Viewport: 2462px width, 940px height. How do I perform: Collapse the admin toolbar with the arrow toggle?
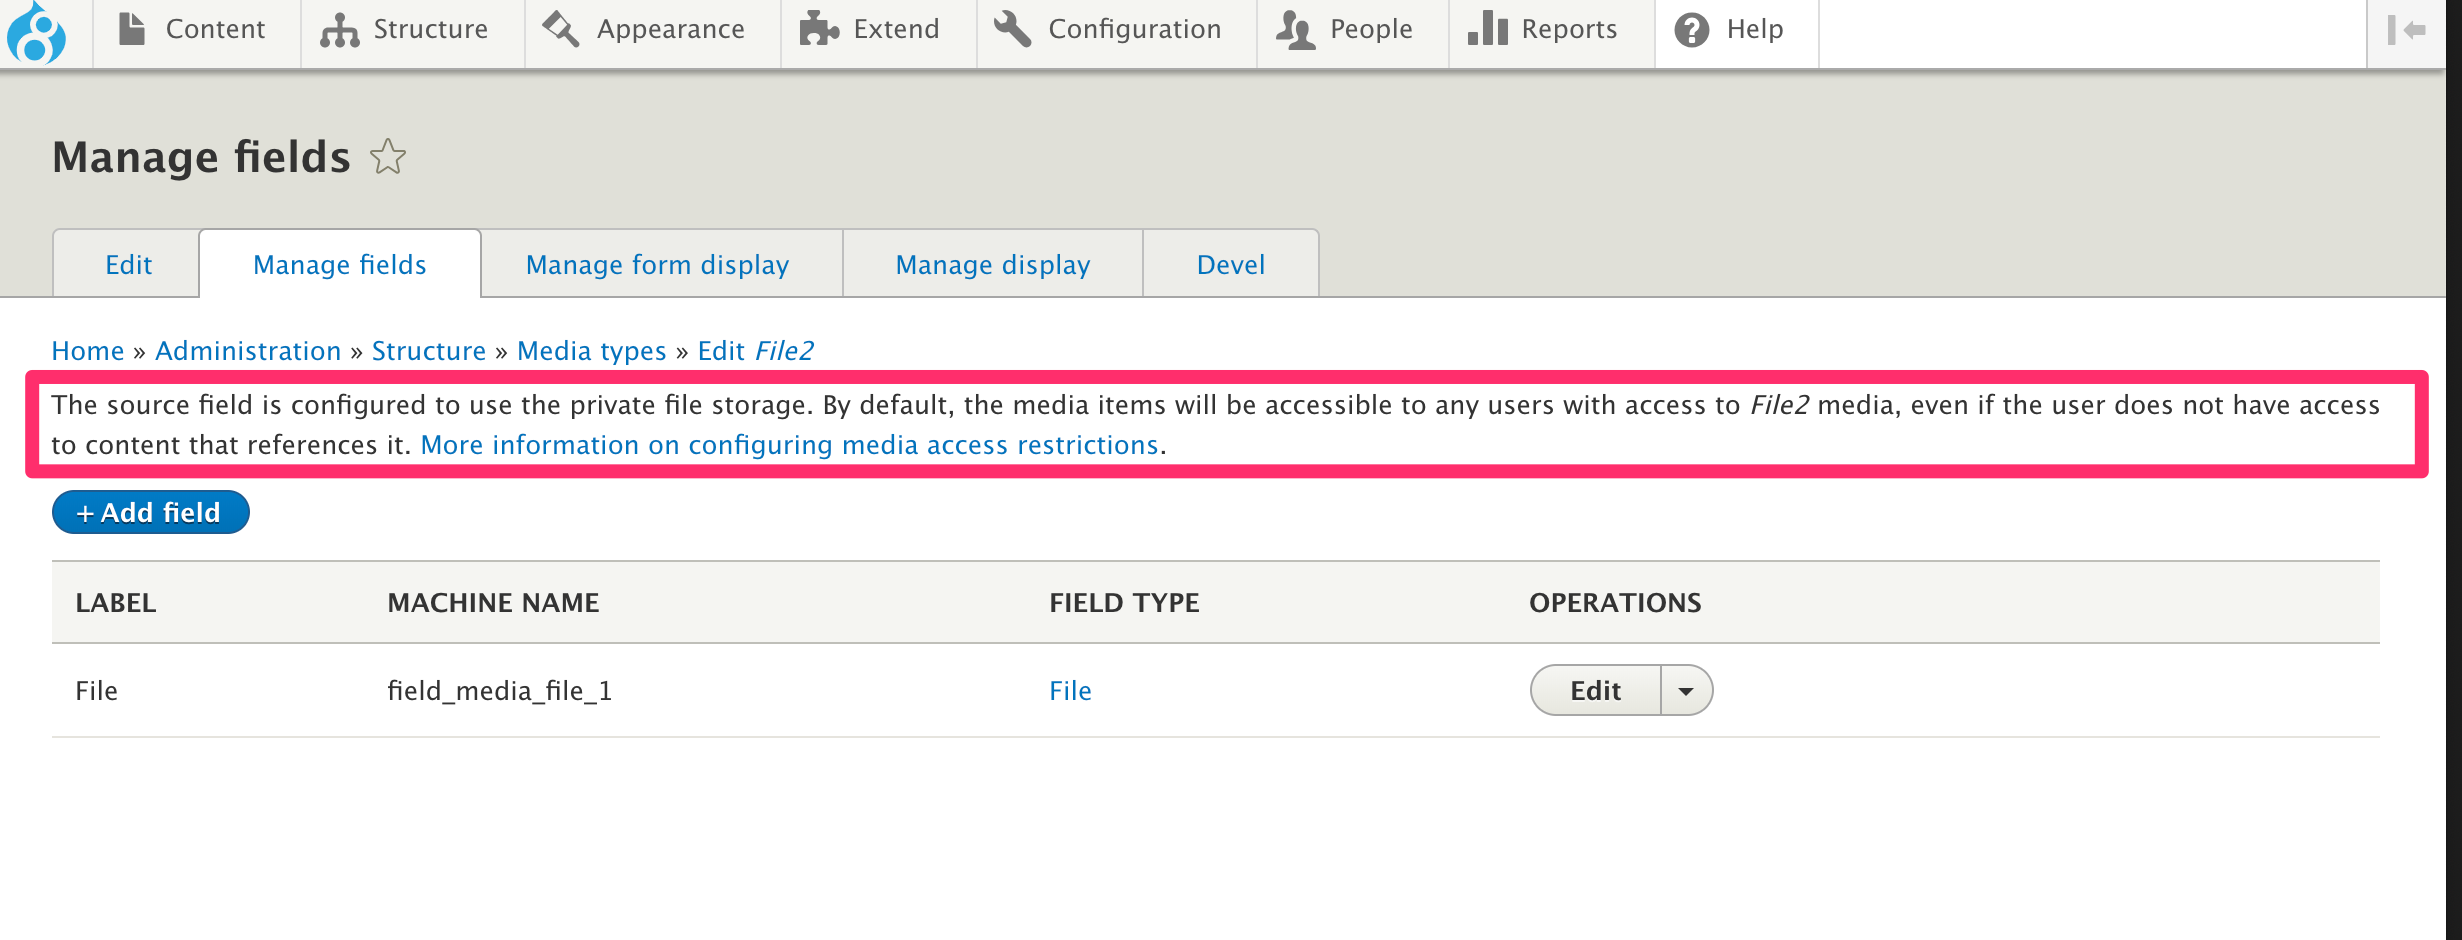(2404, 31)
